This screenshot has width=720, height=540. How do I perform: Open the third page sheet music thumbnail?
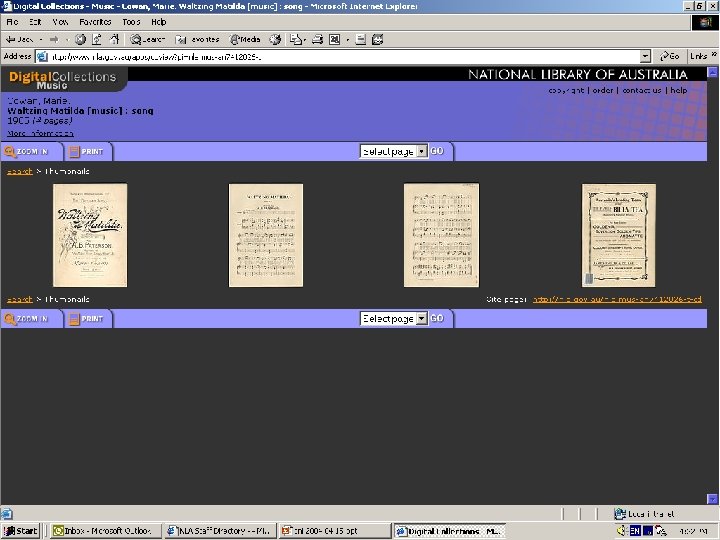point(441,235)
